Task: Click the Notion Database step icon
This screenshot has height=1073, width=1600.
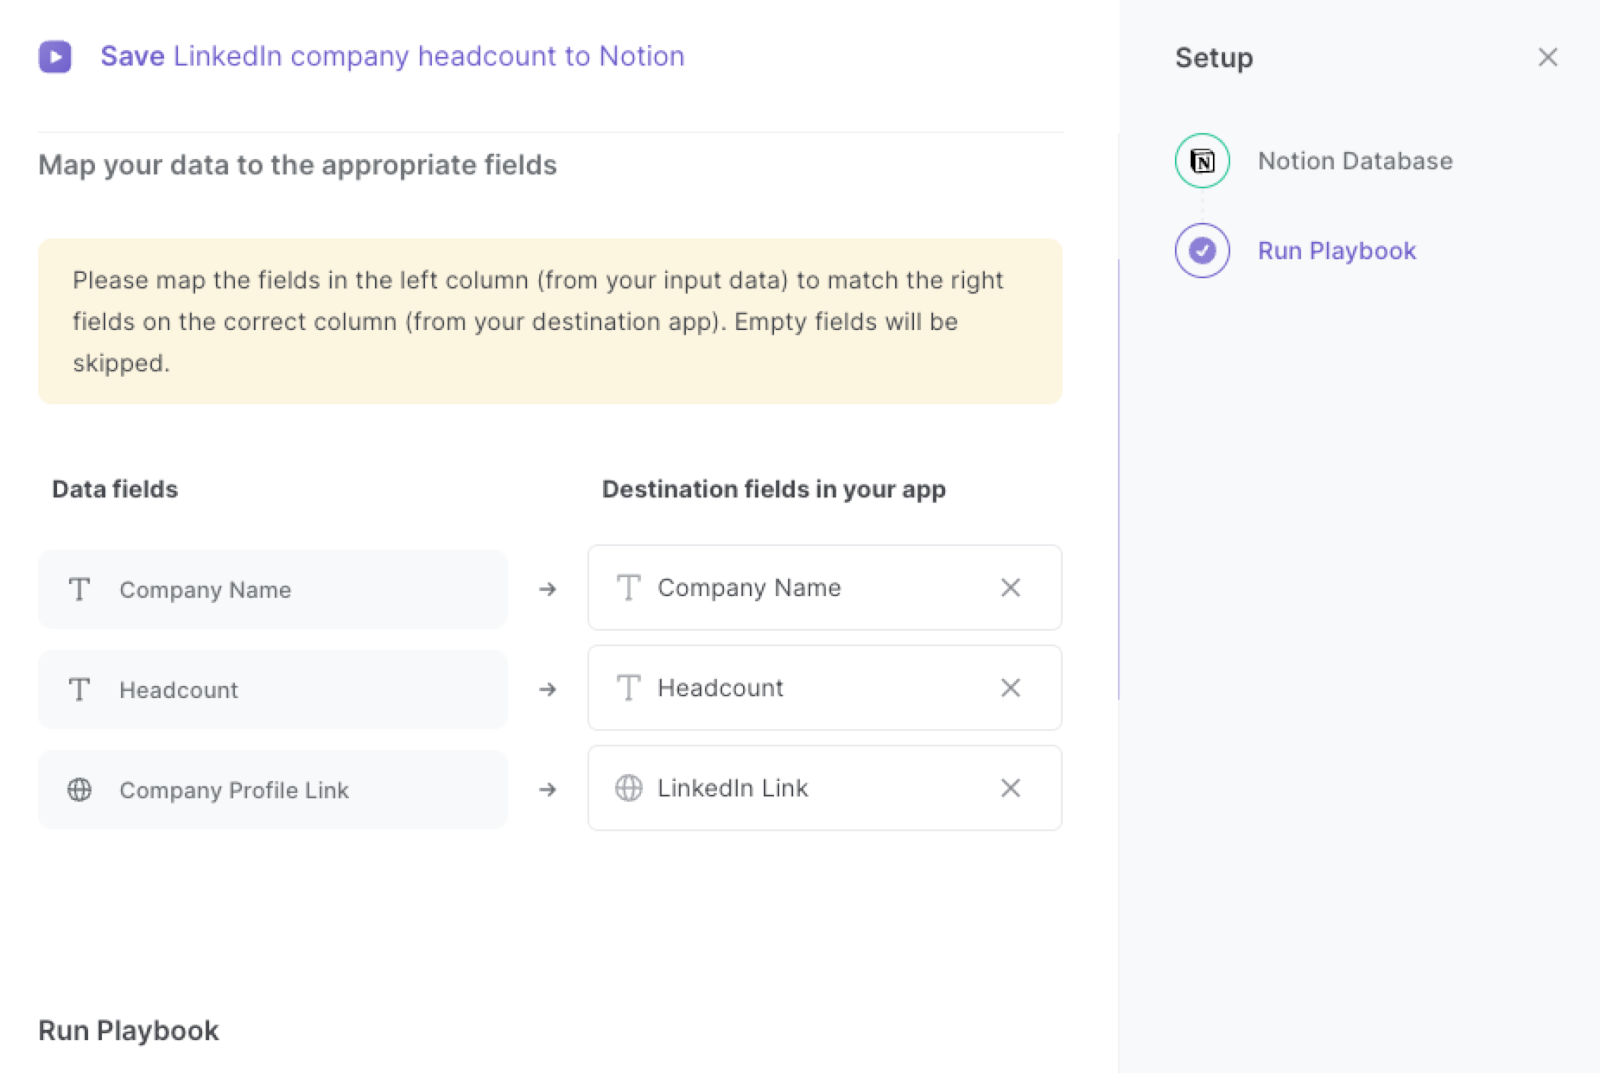Action: [x=1202, y=161]
